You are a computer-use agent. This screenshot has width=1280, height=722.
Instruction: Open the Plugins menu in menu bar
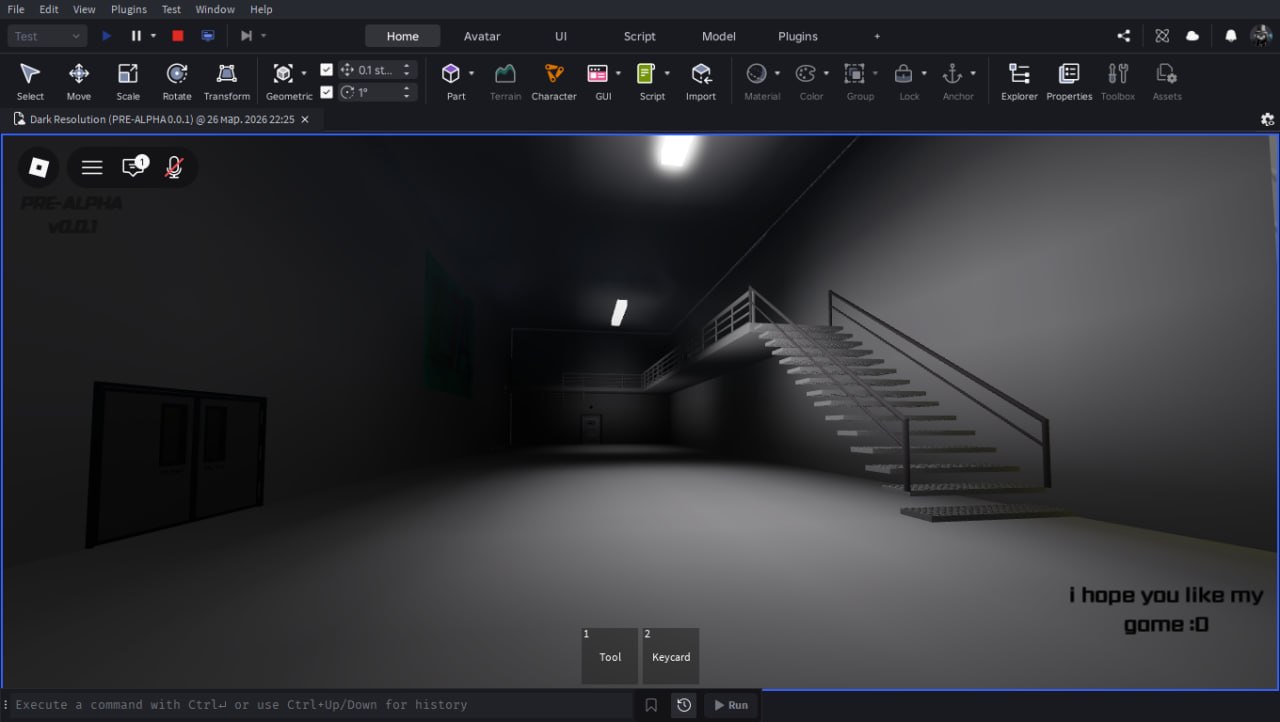(128, 9)
